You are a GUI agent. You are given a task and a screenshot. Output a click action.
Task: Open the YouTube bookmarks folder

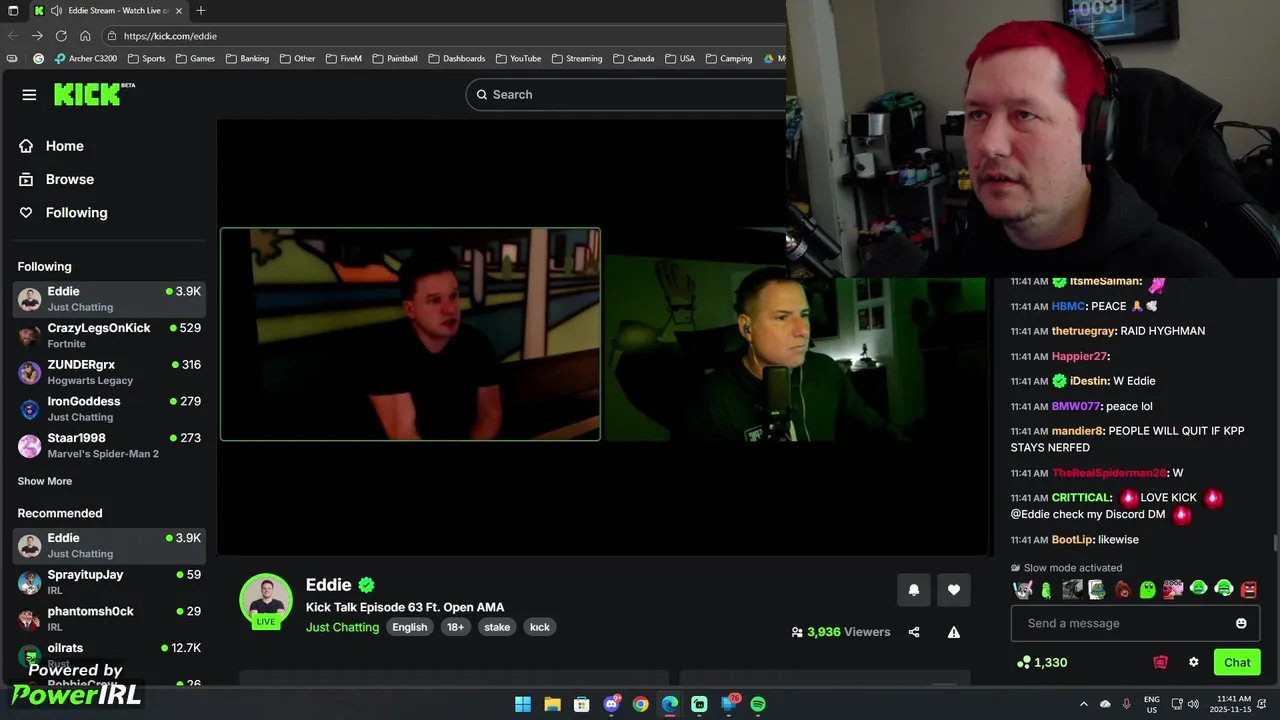point(518,59)
